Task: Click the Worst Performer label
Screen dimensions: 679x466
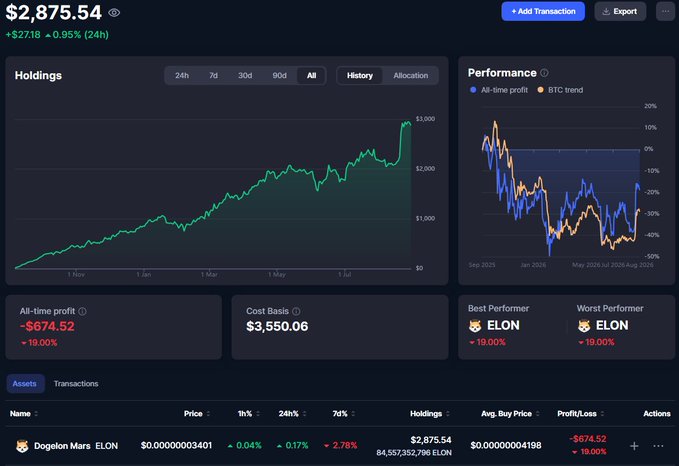Action: (610, 308)
